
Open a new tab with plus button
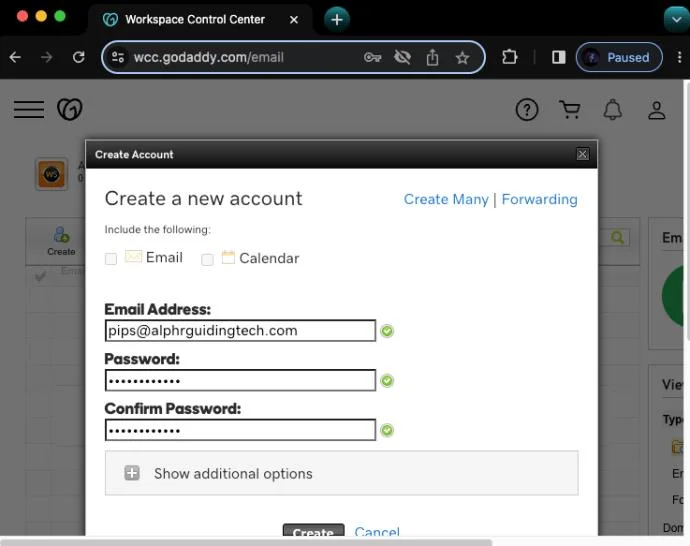(x=337, y=19)
